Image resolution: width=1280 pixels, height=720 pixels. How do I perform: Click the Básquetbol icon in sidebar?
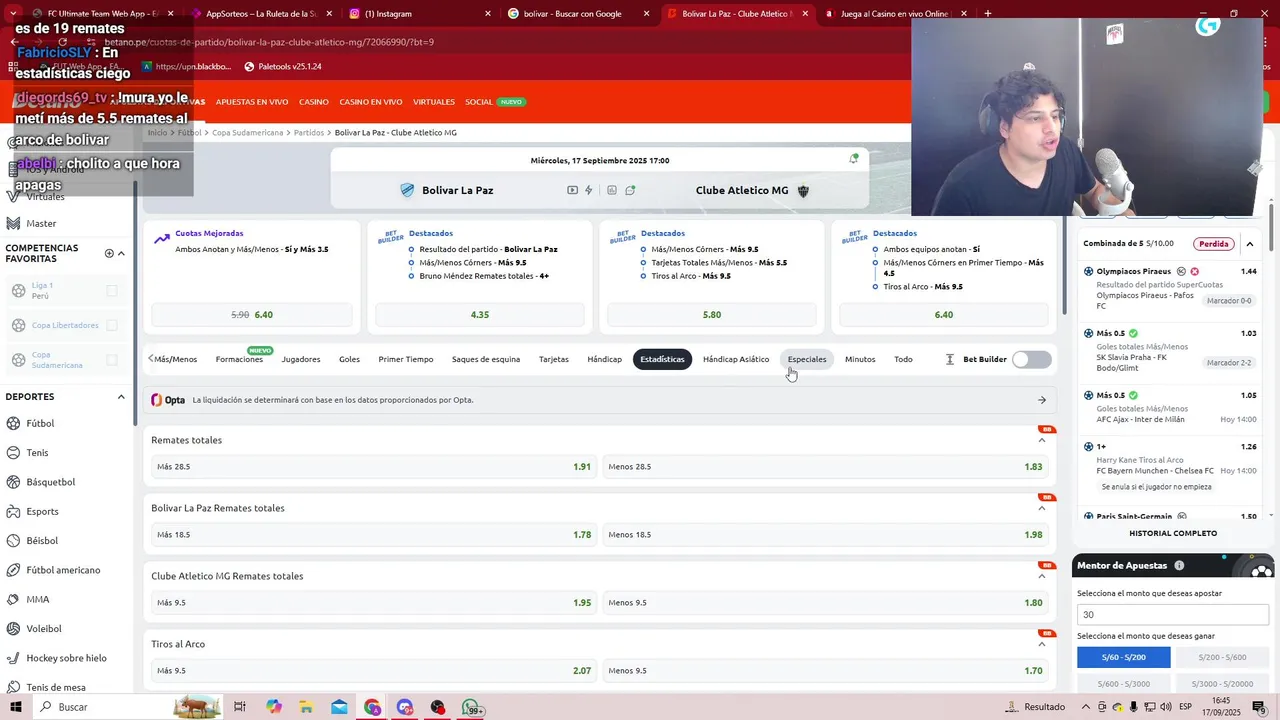(x=14, y=482)
